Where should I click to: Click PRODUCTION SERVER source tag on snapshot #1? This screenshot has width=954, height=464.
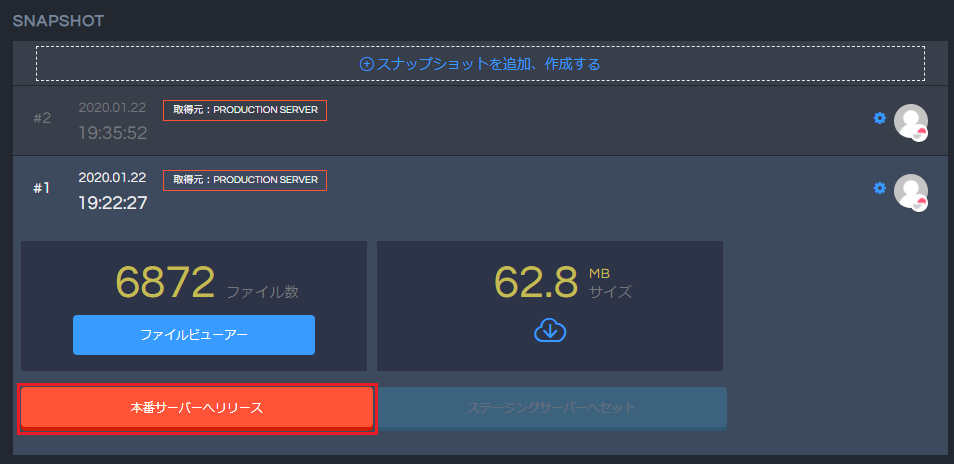click(245, 180)
